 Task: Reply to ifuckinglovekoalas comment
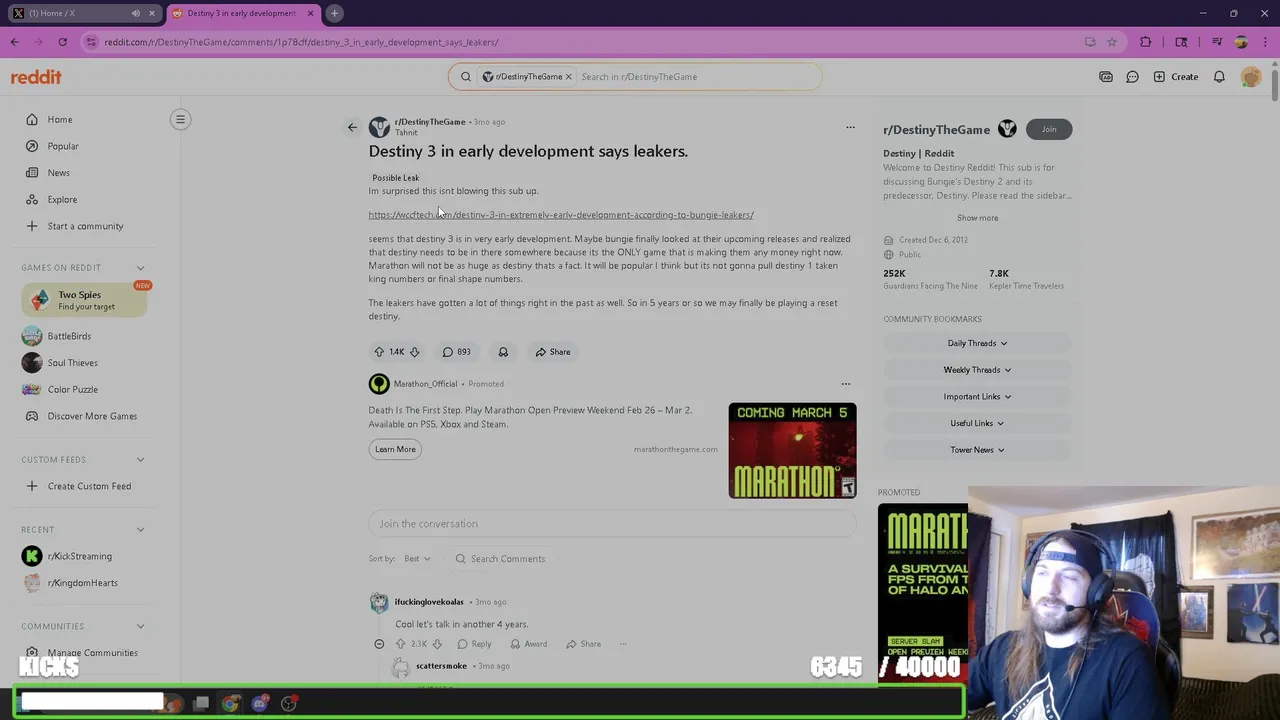tap(474, 644)
